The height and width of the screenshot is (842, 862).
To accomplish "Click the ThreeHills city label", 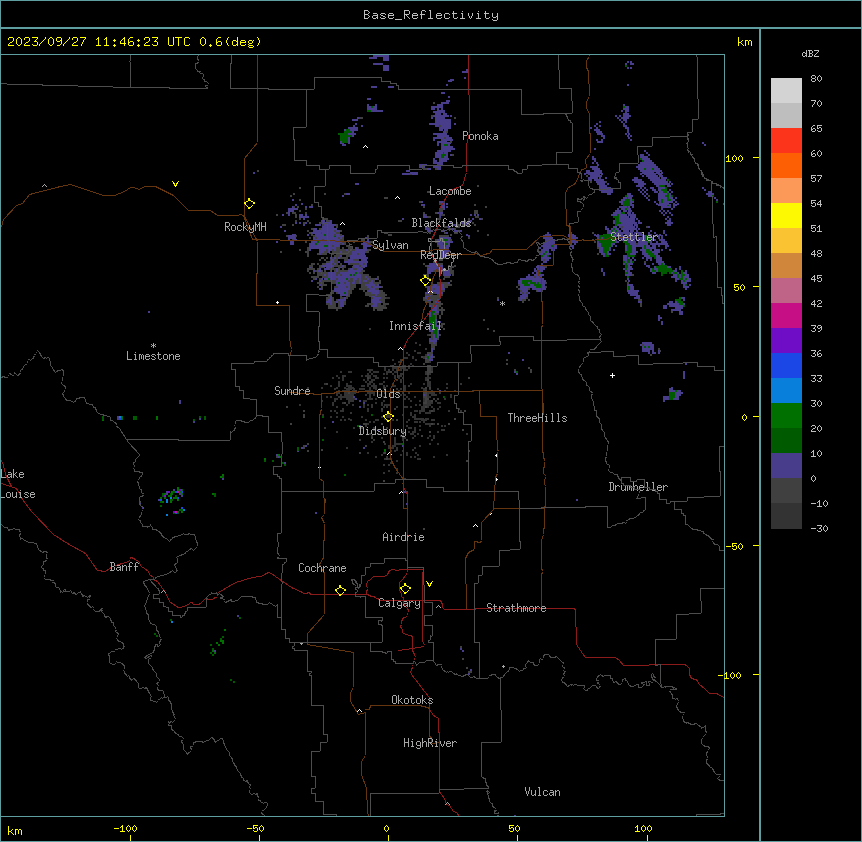I will [x=537, y=418].
